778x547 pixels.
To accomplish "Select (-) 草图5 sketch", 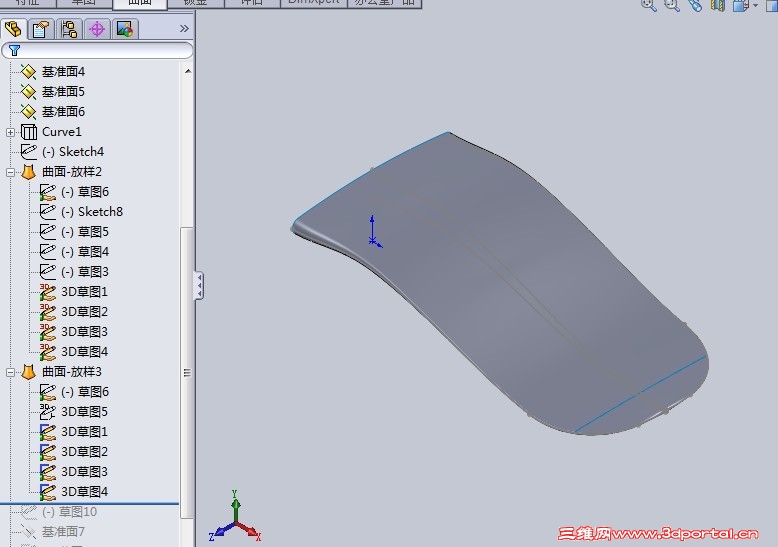I will [x=84, y=232].
